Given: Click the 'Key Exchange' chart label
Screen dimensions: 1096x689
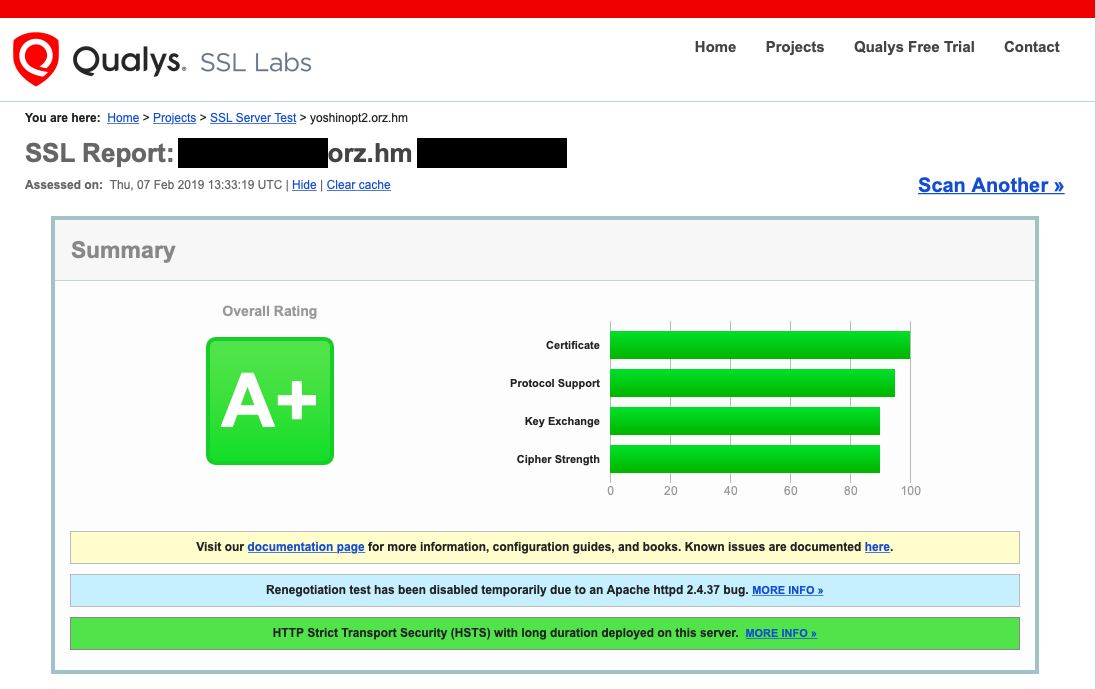Looking at the screenshot, I should pyautogui.click(x=562, y=421).
